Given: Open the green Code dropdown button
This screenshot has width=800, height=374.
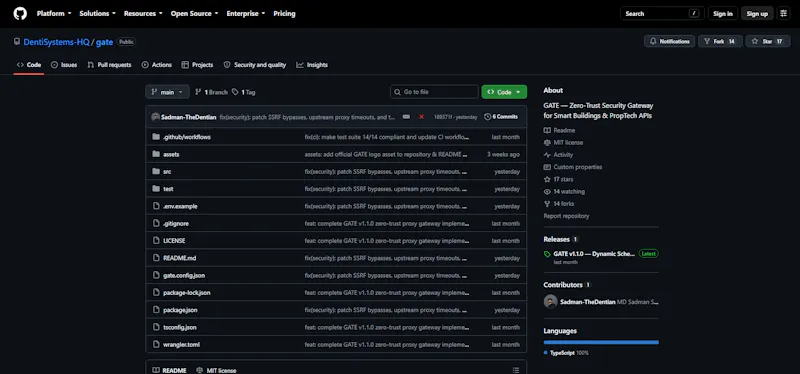Looking at the screenshot, I should [x=504, y=92].
